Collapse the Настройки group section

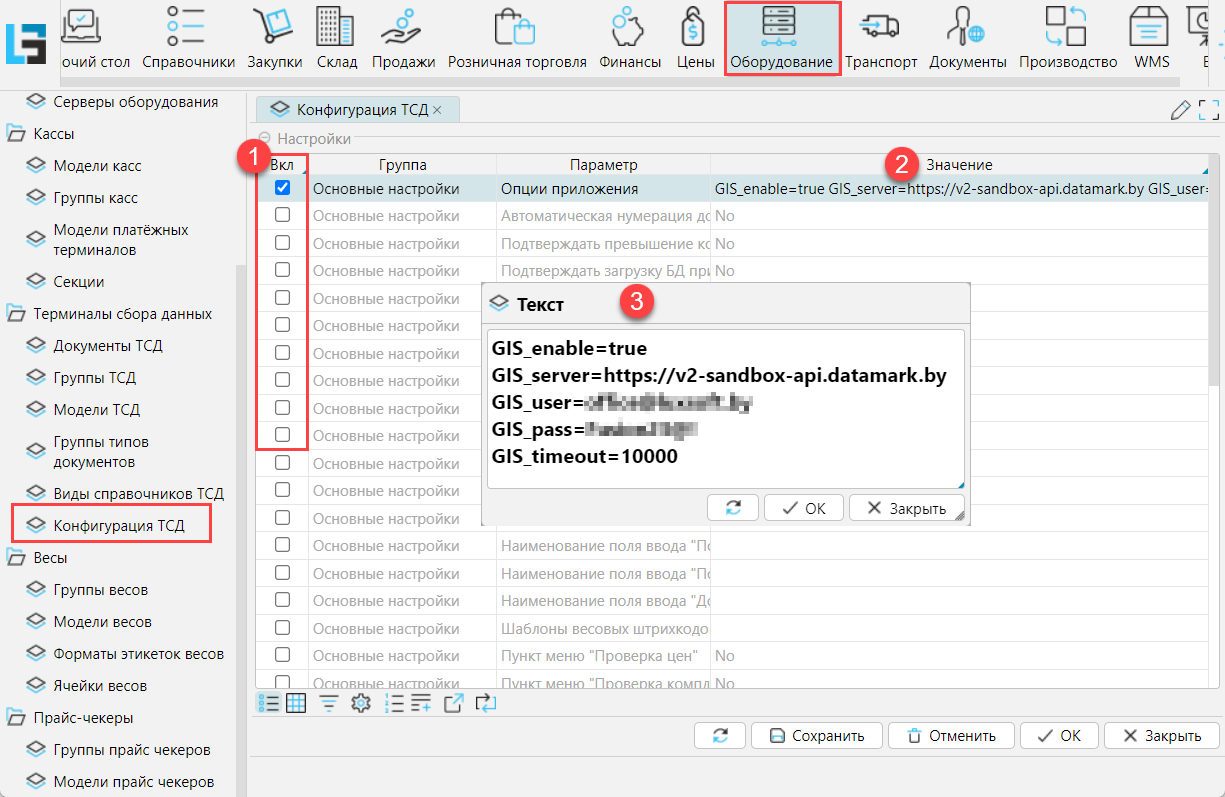point(264,139)
